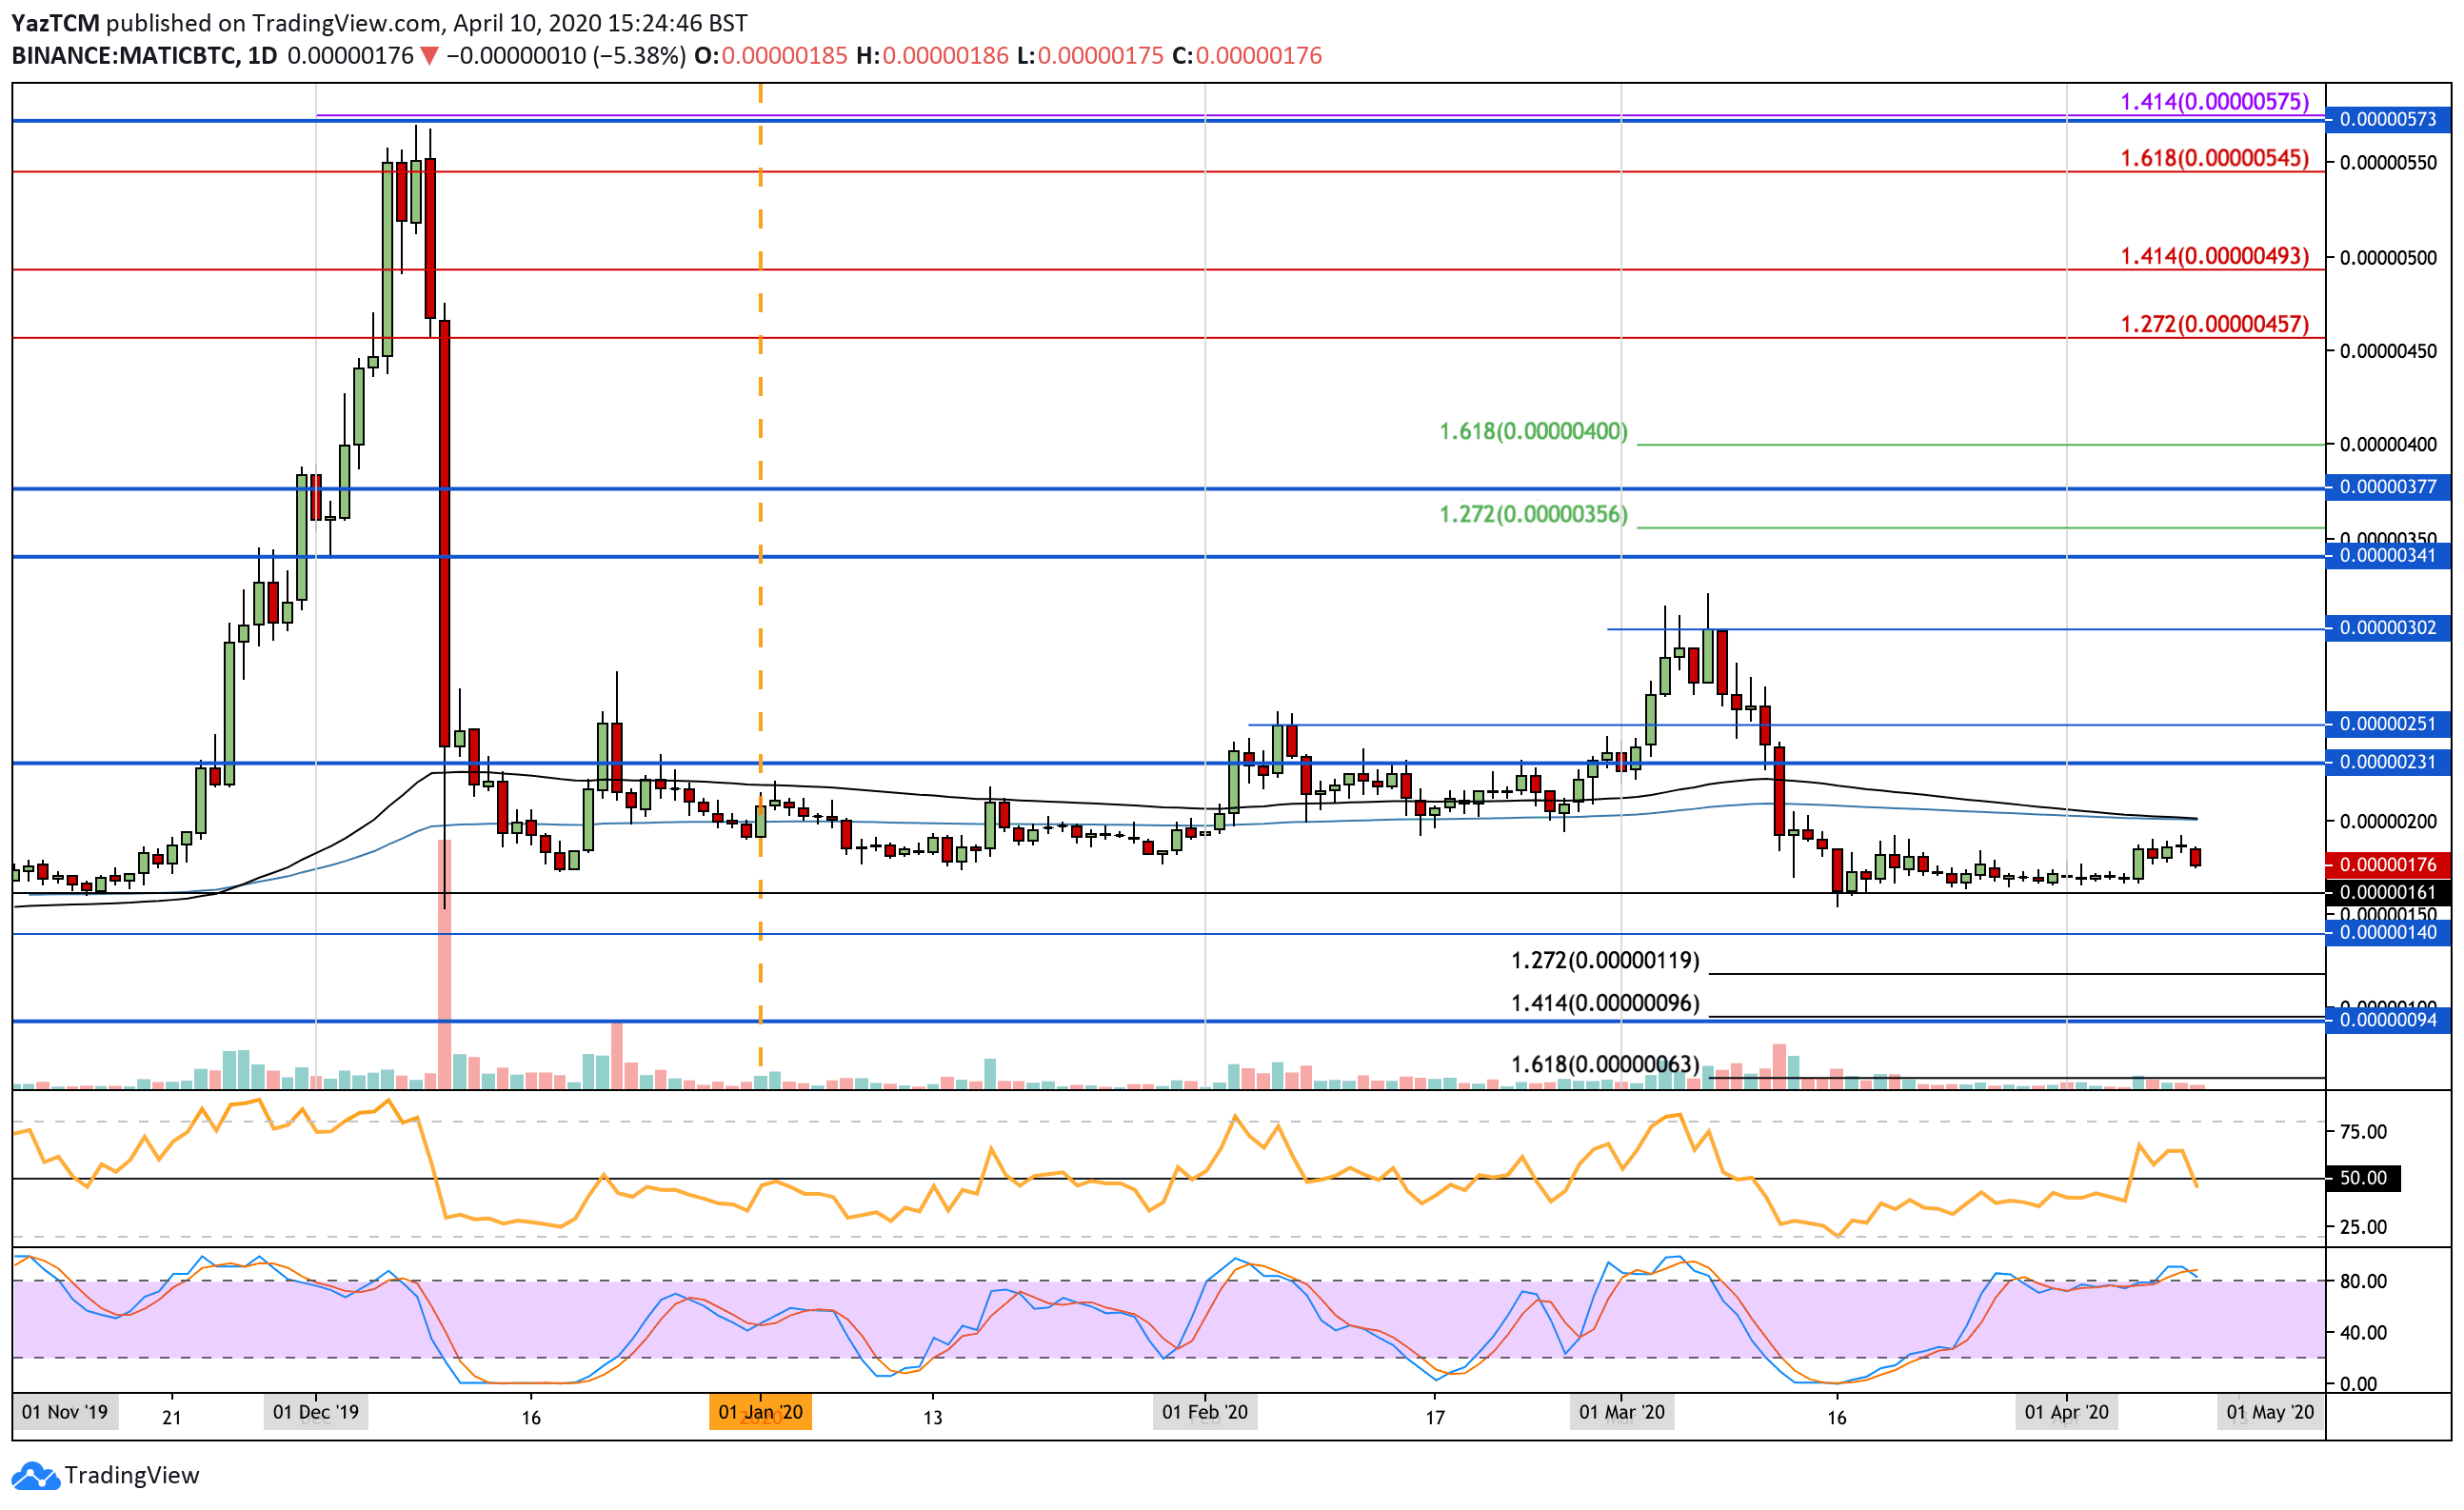
Task: Click the 01 Nov '19 date label
Action: tap(65, 1413)
